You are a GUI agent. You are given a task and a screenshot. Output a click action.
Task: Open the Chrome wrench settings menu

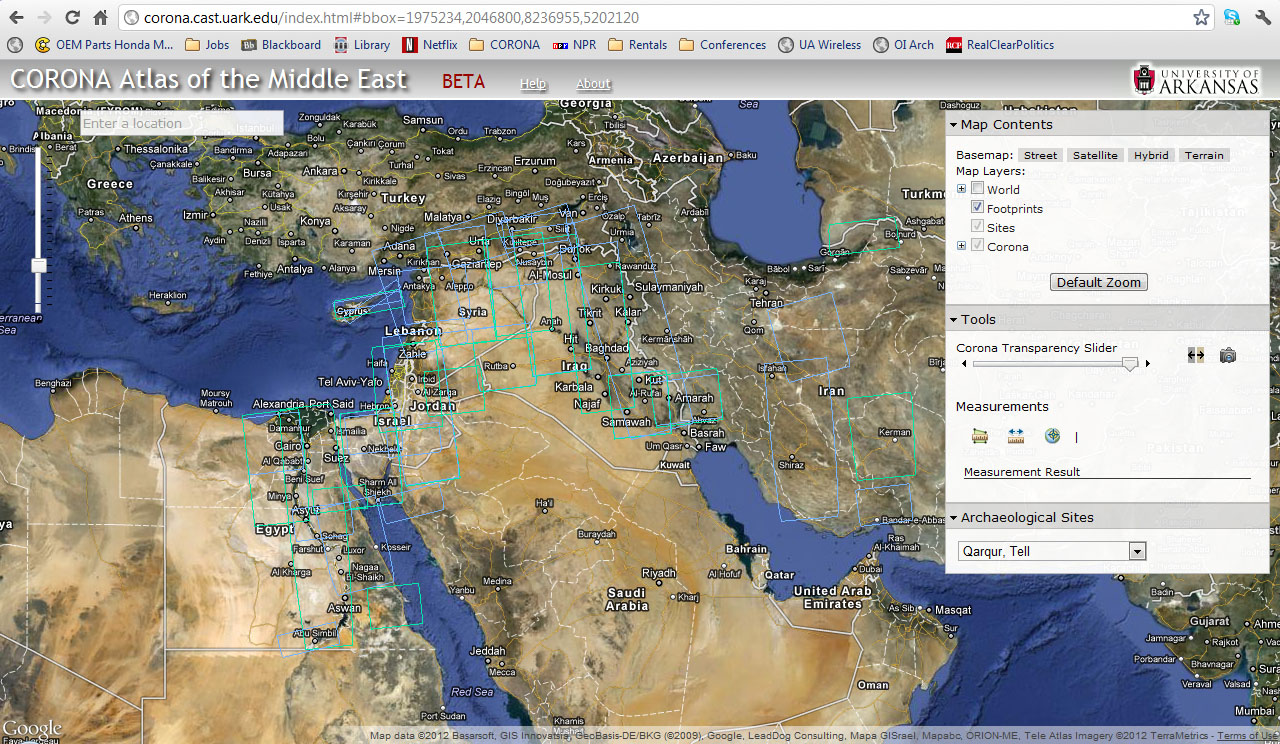pyautogui.click(x=1262, y=18)
